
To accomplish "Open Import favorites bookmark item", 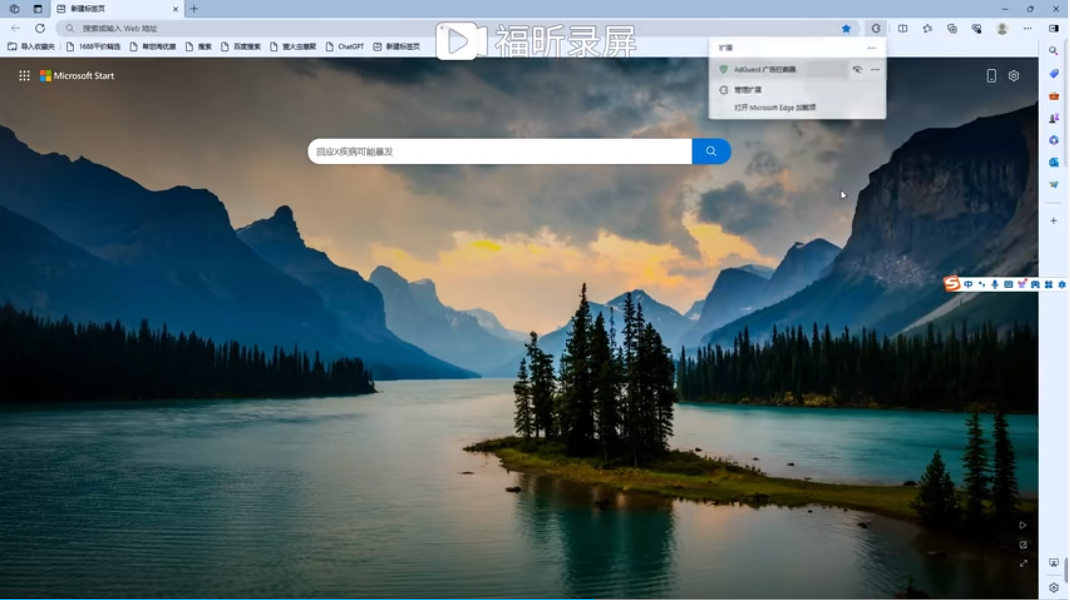I will [x=31, y=46].
